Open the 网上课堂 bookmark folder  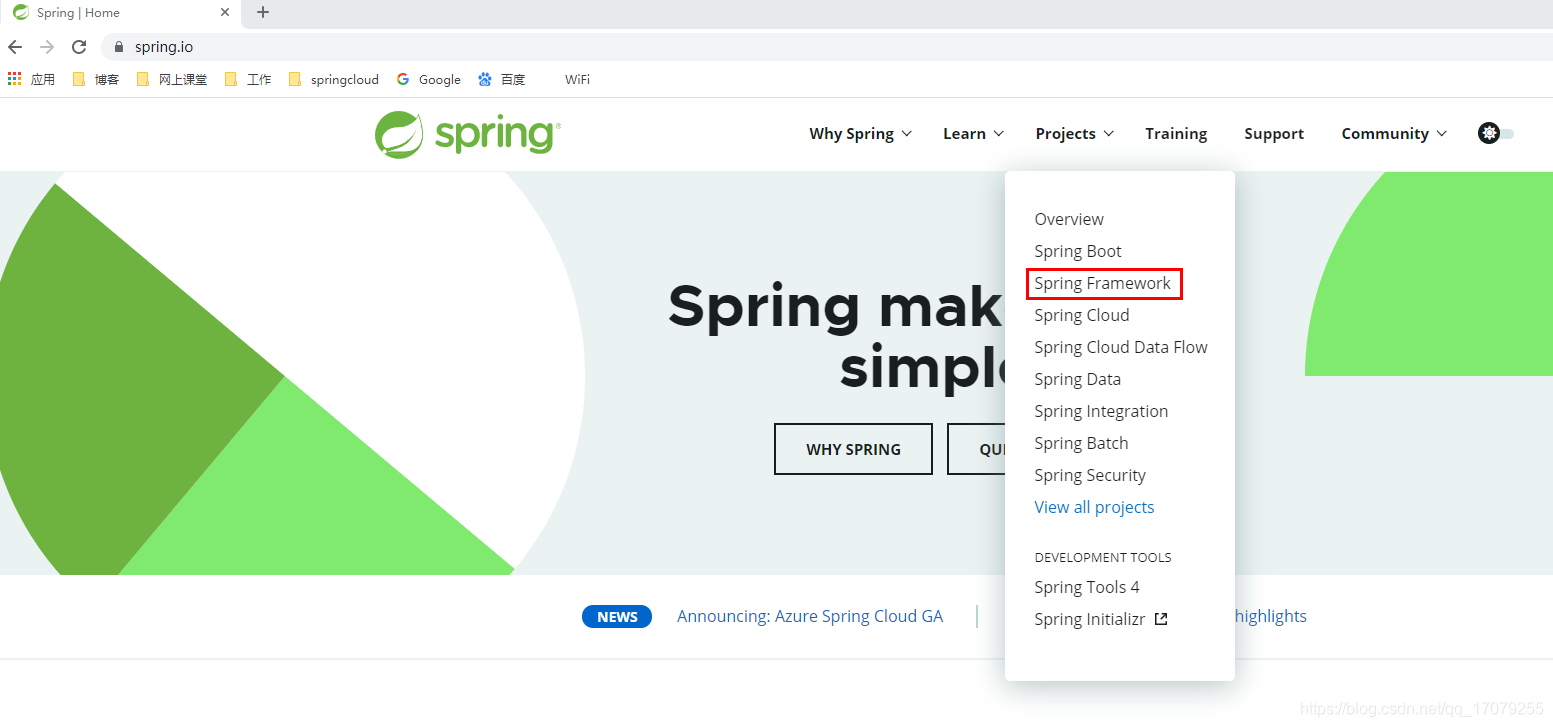coord(172,79)
